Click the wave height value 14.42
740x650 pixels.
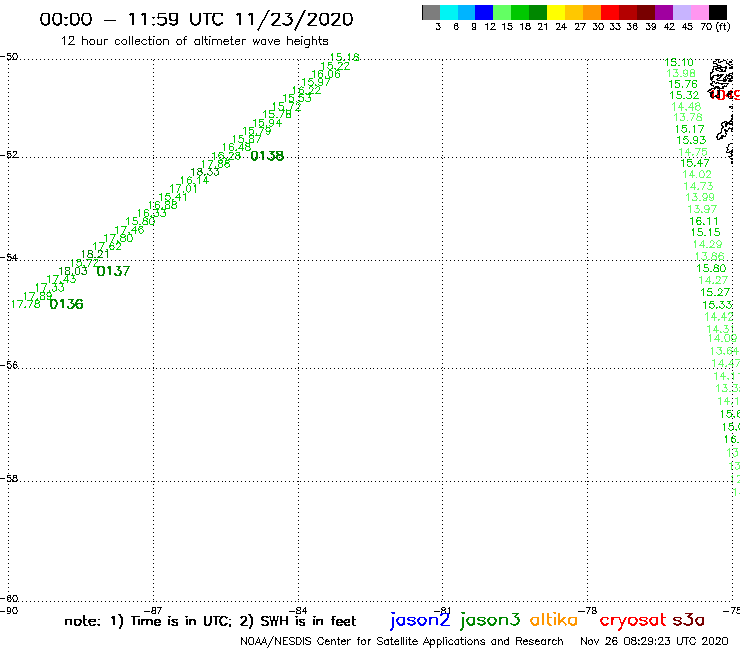[719, 317]
